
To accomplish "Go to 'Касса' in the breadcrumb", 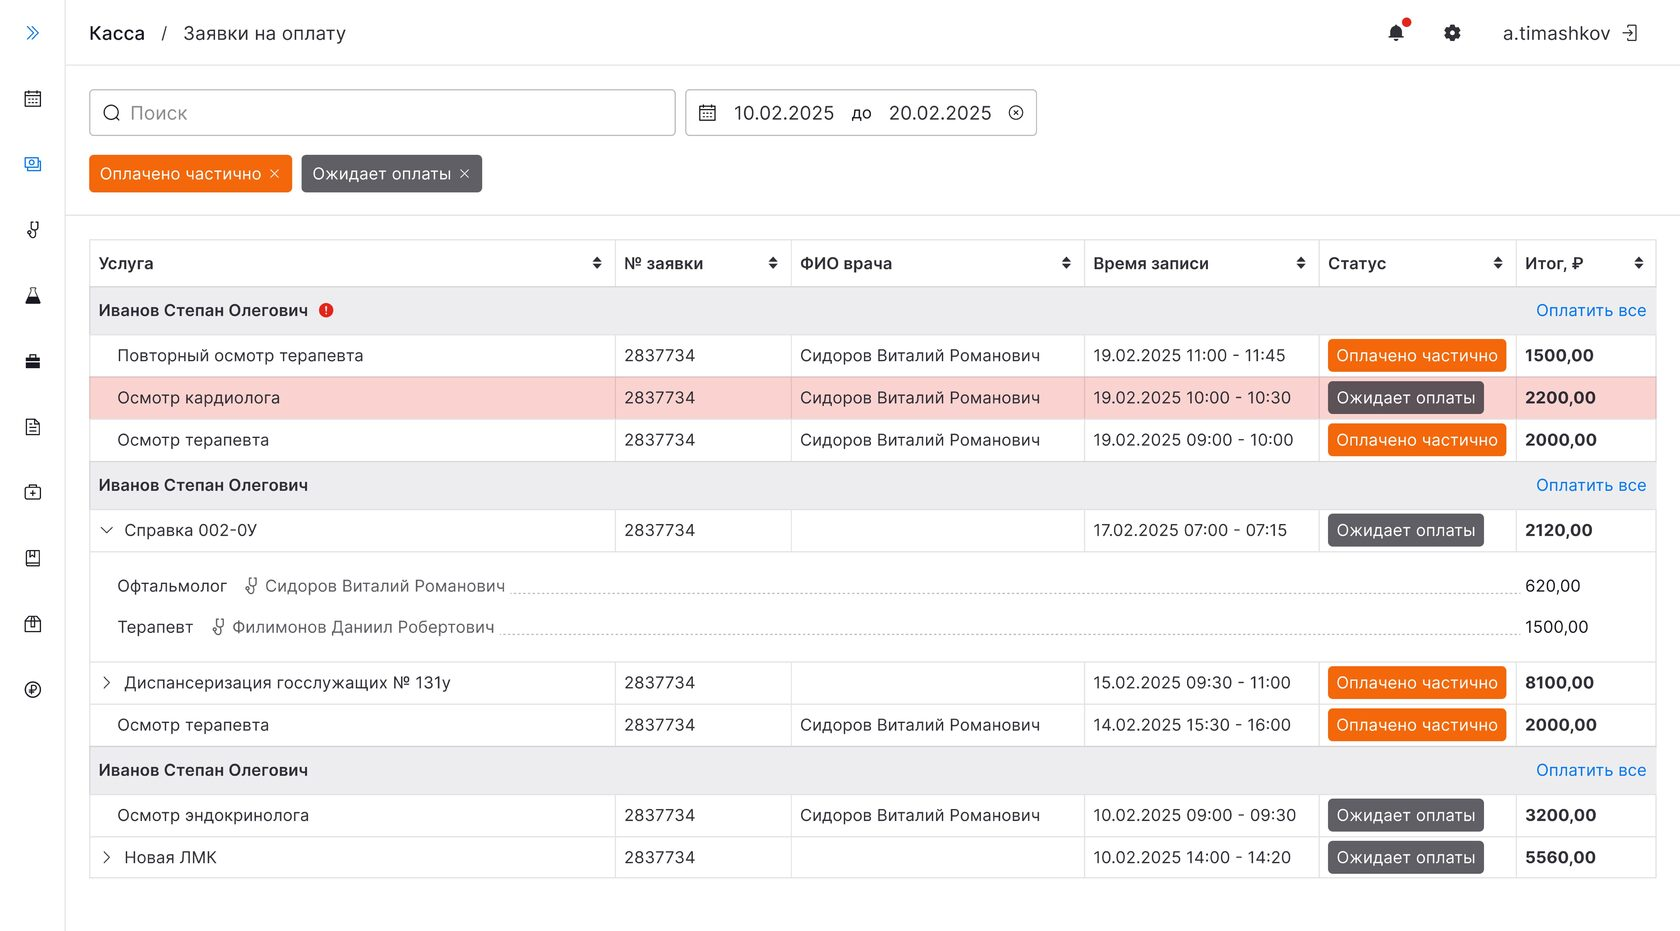I will coord(117,33).
